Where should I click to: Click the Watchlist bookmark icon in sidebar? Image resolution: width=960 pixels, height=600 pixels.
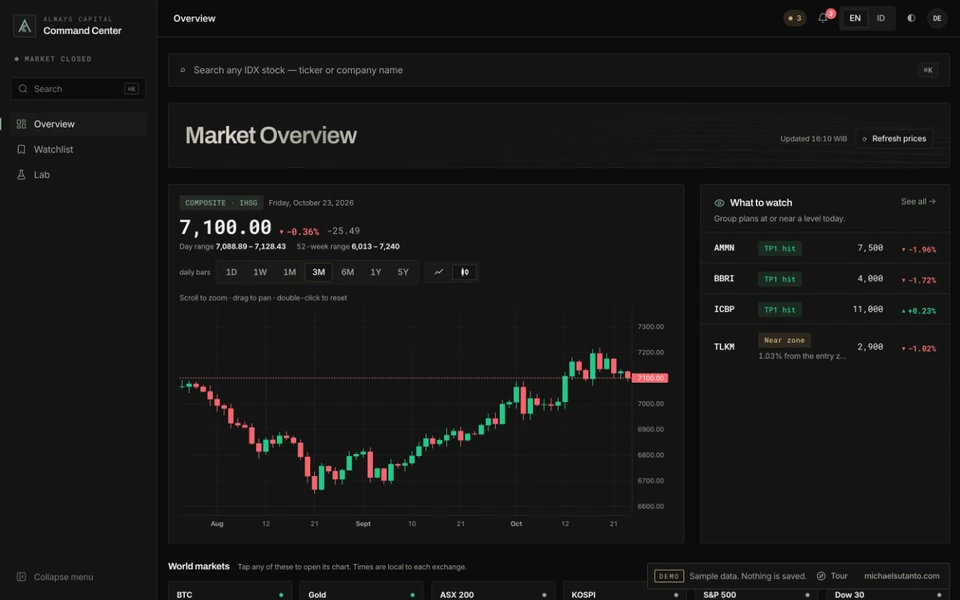[21, 149]
